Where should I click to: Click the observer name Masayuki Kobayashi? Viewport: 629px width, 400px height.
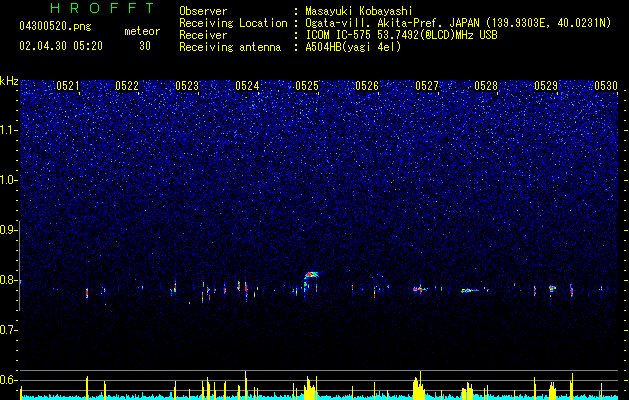[359, 11]
